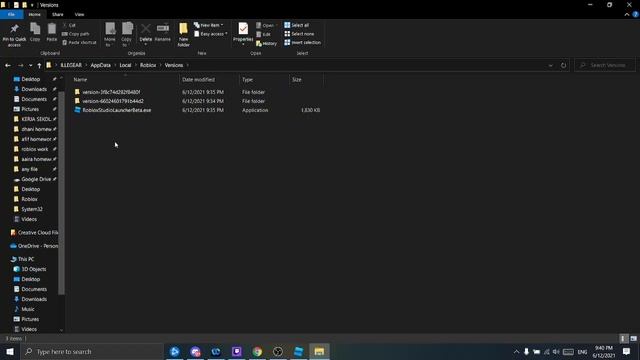Expand the chevron after Roblox breadcrumb
Screen dimensions: 640x360
pyautogui.click(x=160, y=65)
